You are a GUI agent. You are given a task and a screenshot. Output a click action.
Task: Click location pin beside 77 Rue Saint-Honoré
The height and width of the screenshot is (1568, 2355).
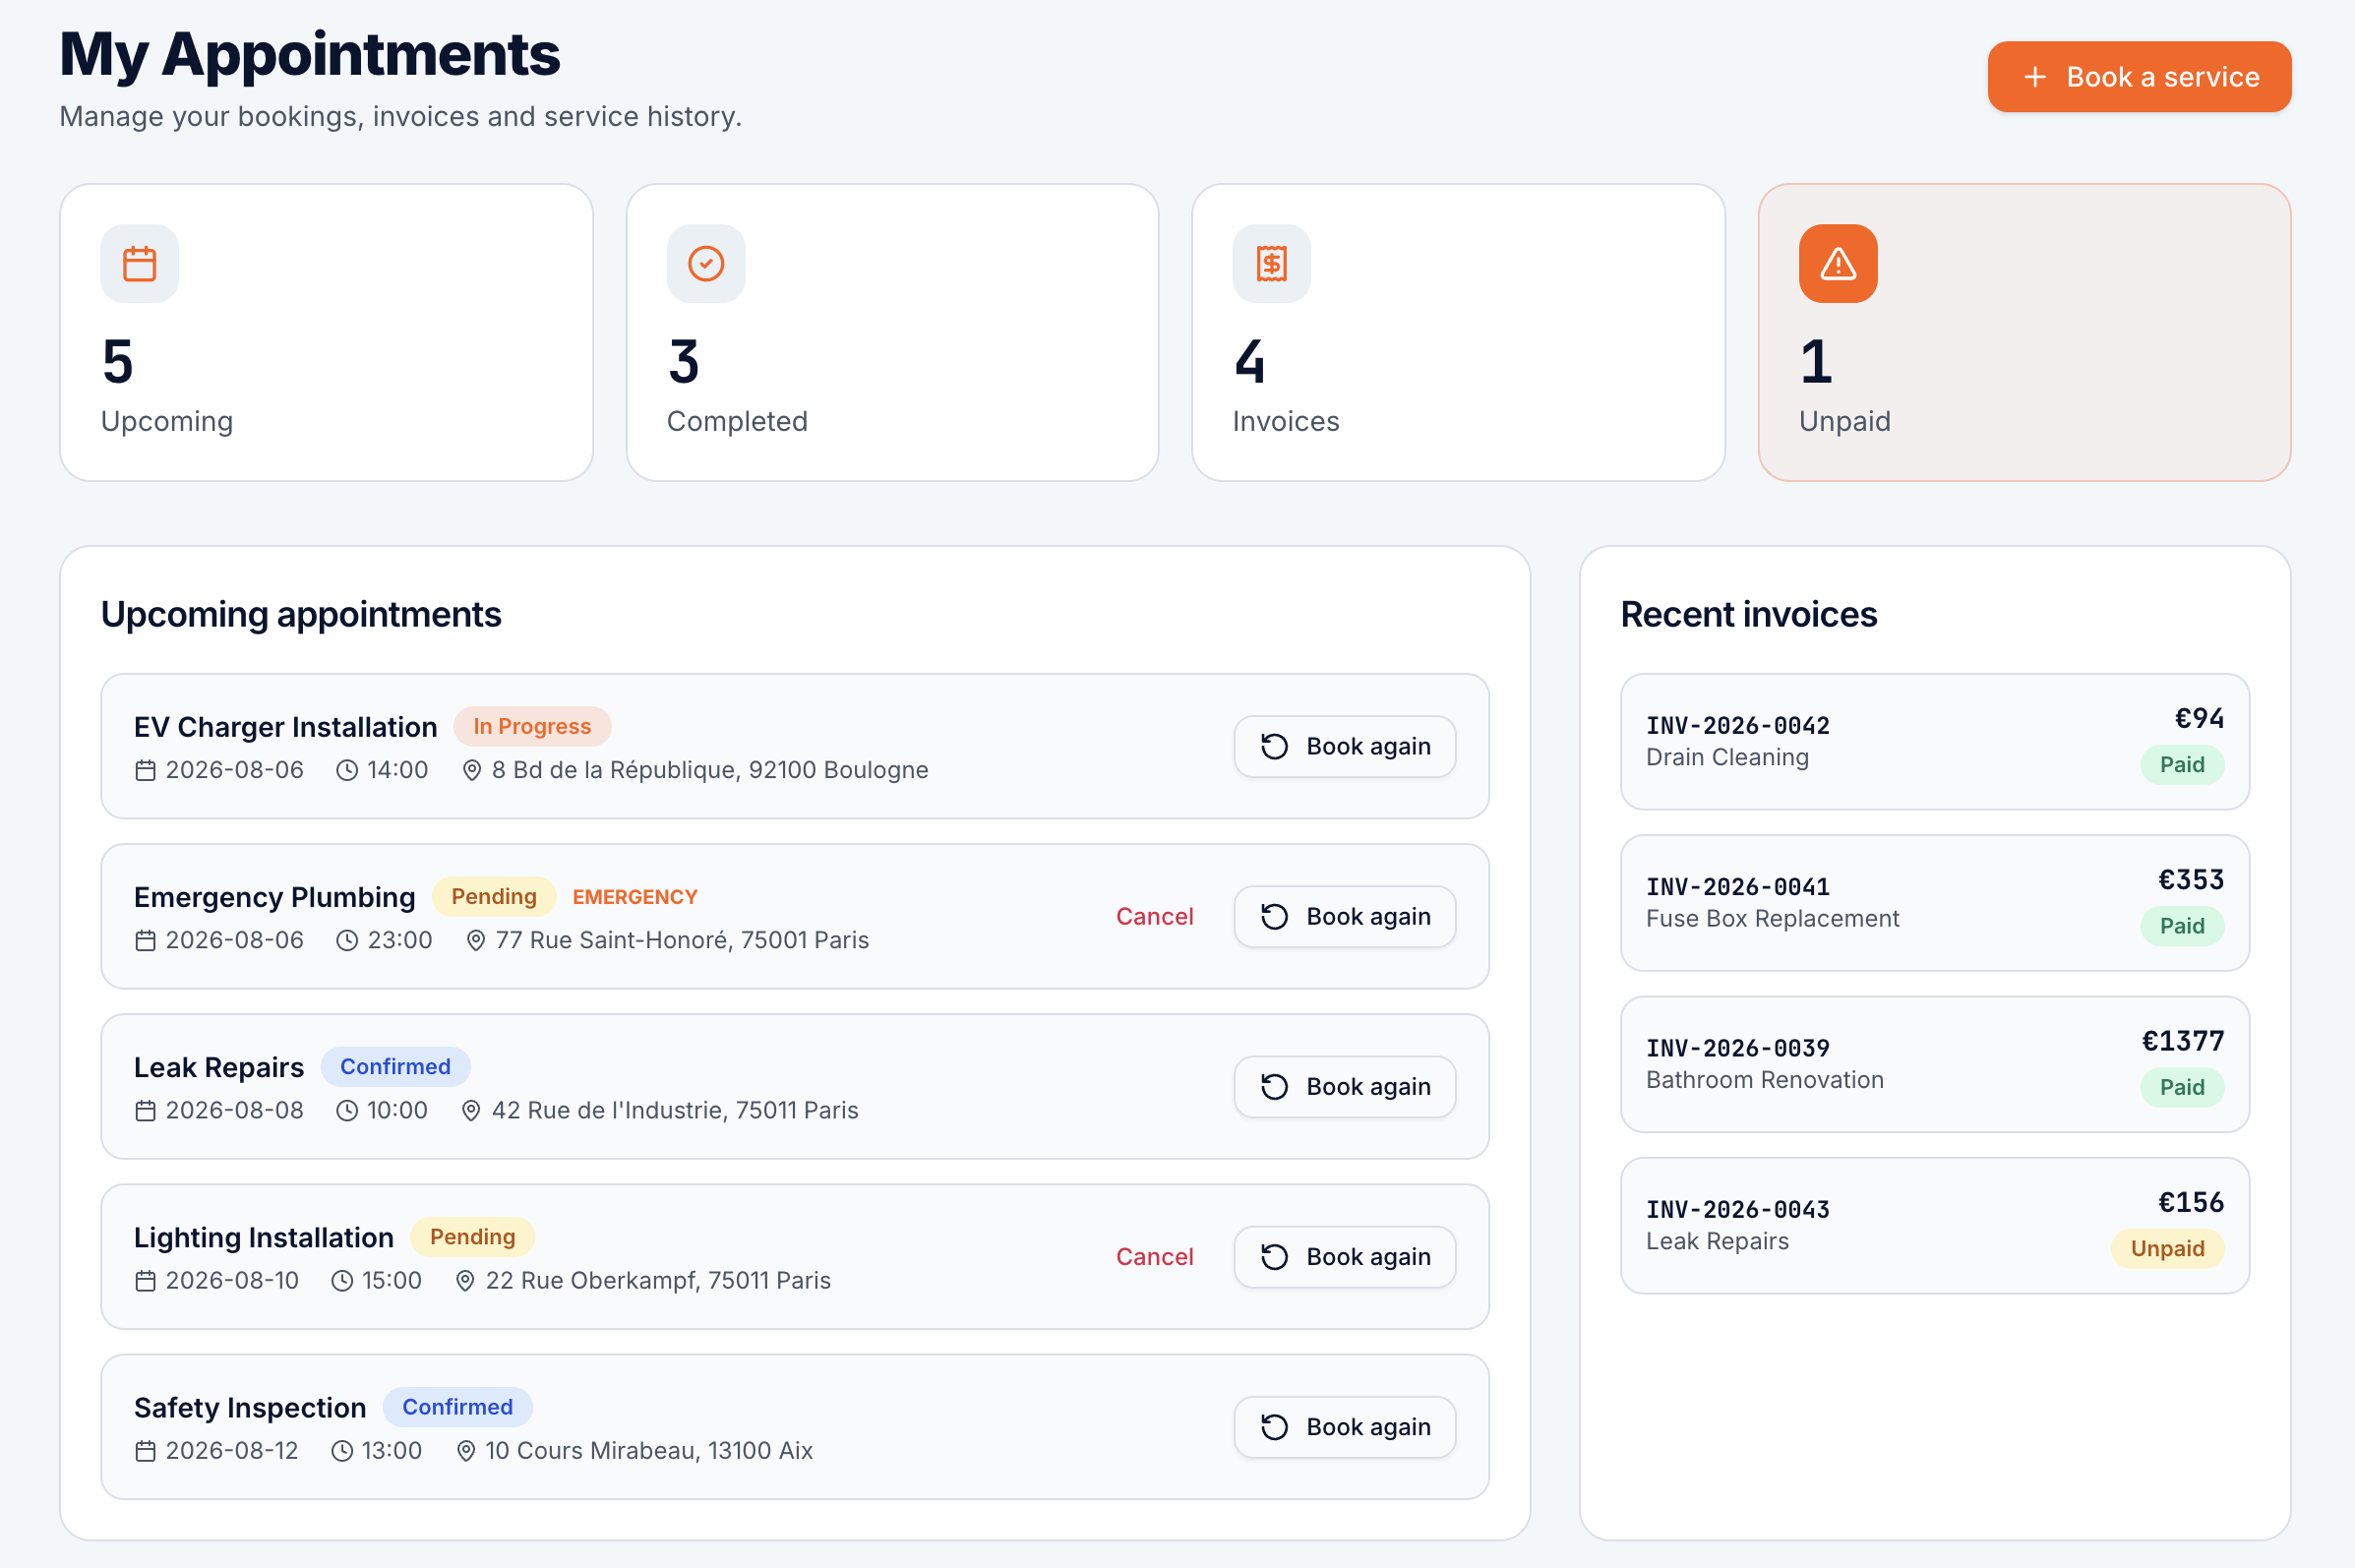476,940
